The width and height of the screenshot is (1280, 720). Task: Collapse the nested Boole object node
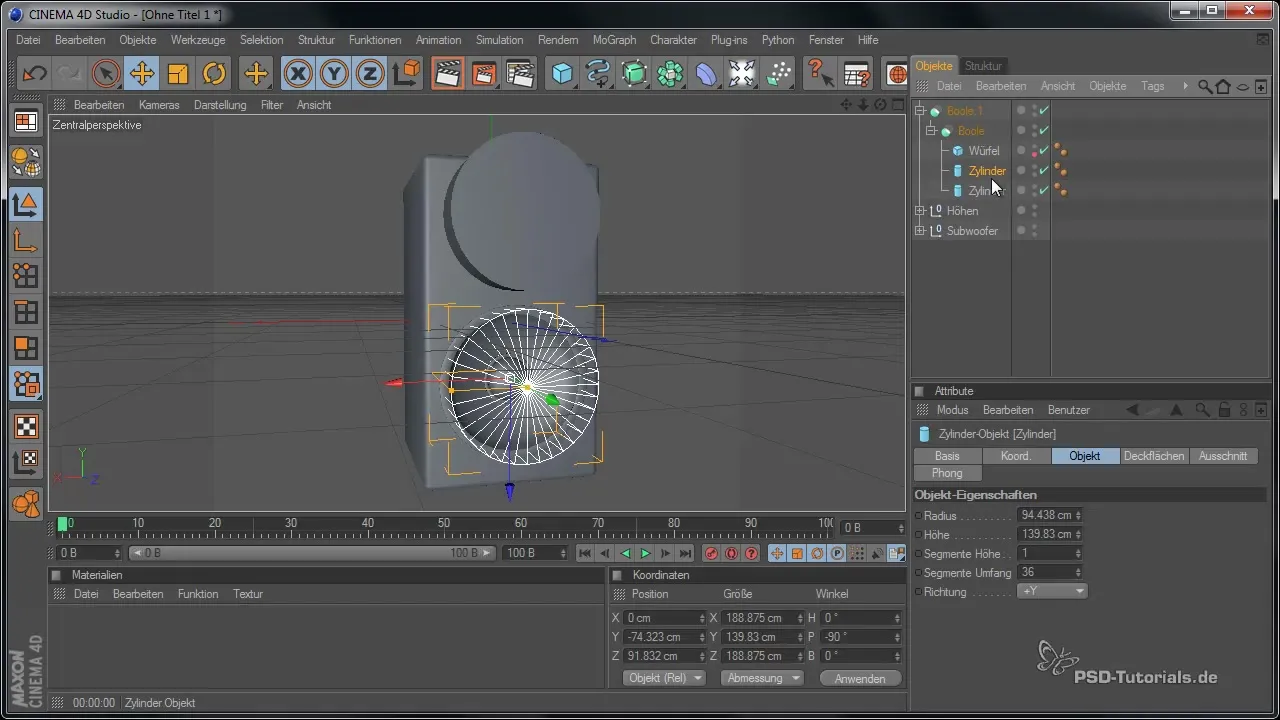[931, 131]
